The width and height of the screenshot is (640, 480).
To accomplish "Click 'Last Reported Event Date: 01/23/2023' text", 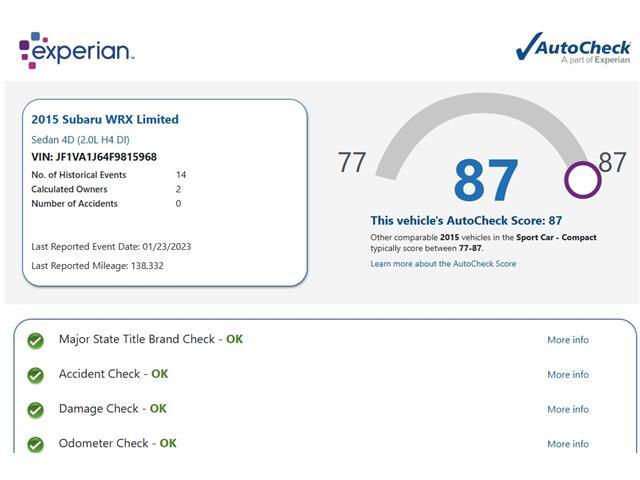I will (x=111, y=247).
